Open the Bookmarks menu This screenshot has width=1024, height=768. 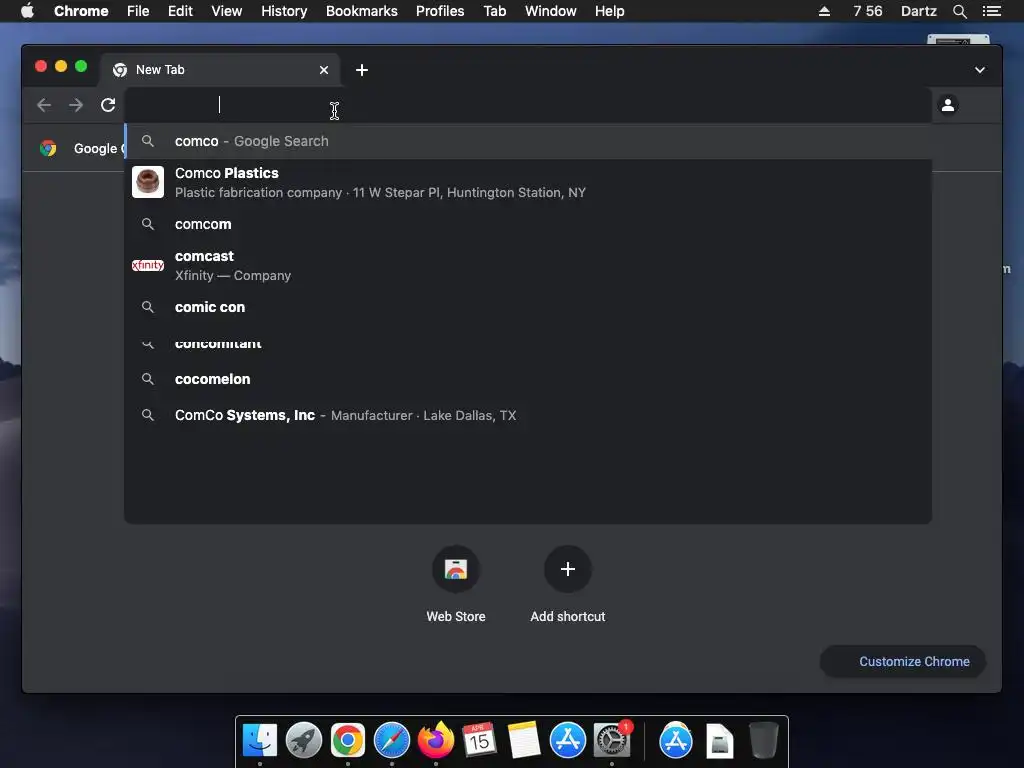tap(362, 11)
